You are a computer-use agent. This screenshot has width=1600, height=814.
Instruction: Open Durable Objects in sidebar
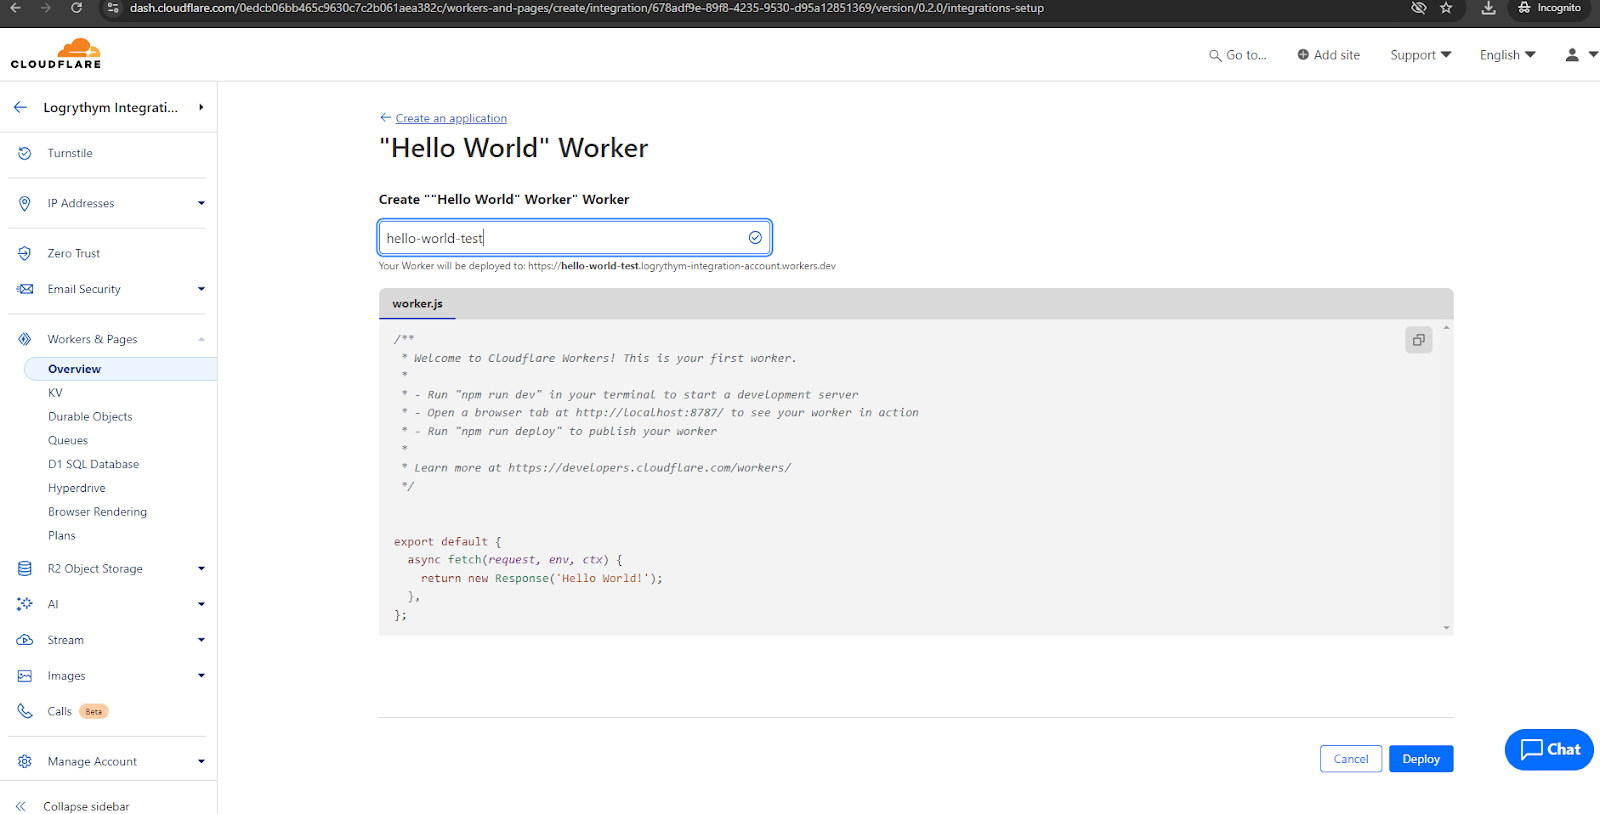pos(90,416)
